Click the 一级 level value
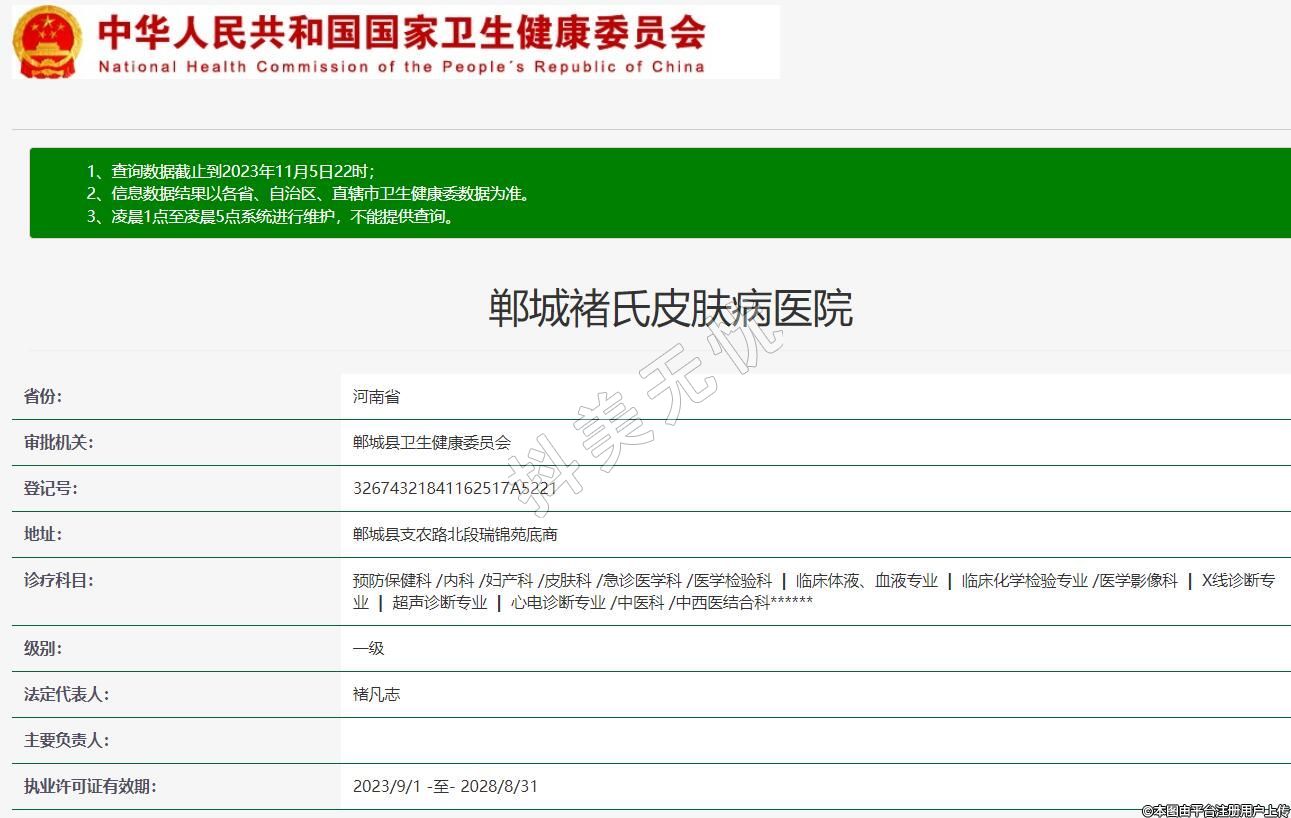The width and height of the screenshot is (1291, 818). tap(368, 649)
